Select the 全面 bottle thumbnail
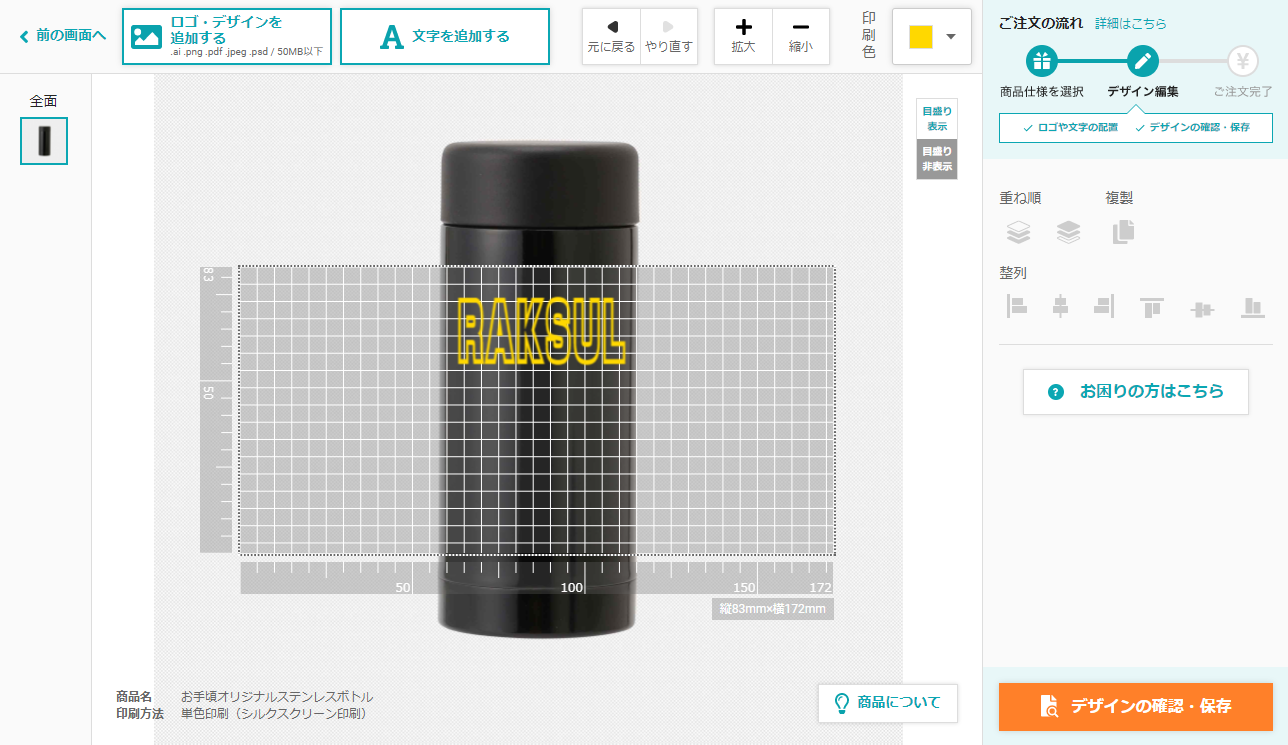1288x745 pixels. 44,141
